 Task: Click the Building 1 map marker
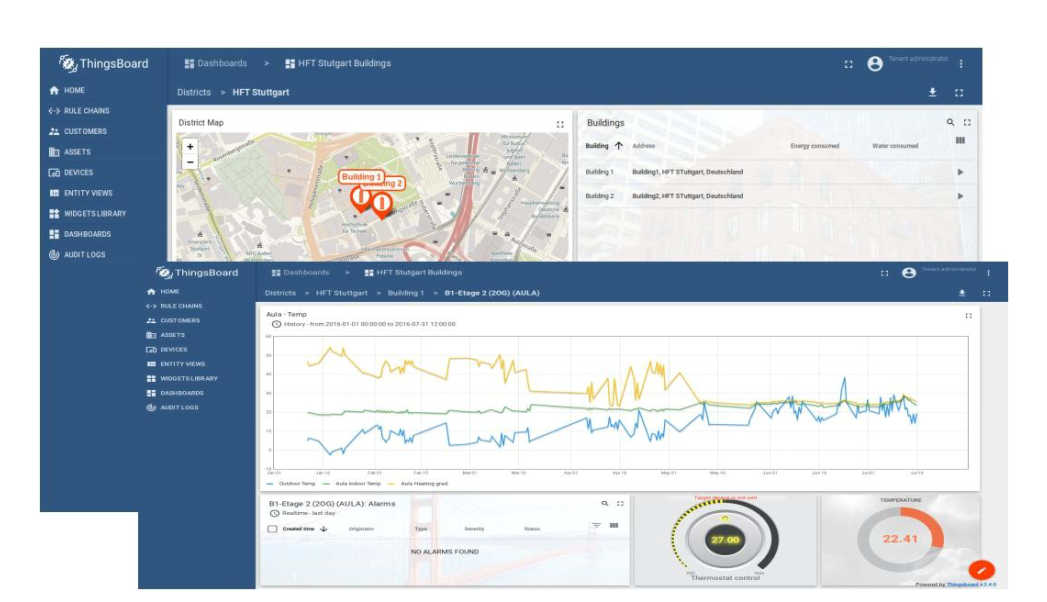(361, 198)
